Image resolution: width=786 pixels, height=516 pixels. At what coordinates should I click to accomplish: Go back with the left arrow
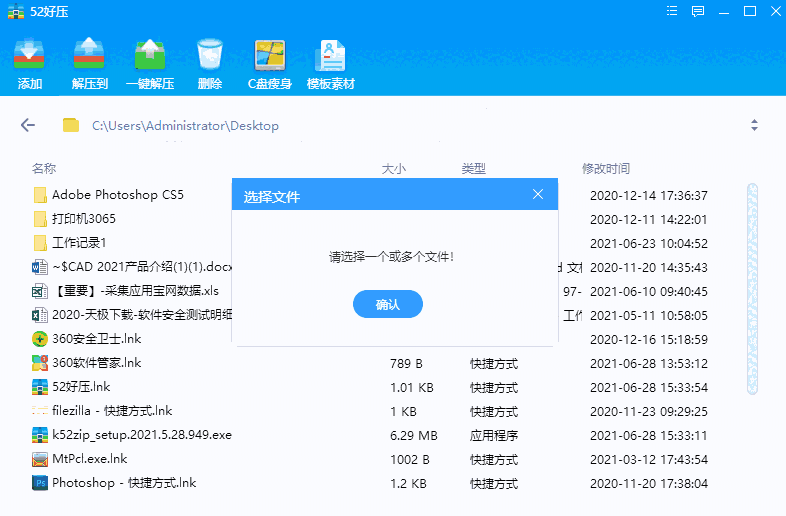pyautogui.click(x=28, y=125)
